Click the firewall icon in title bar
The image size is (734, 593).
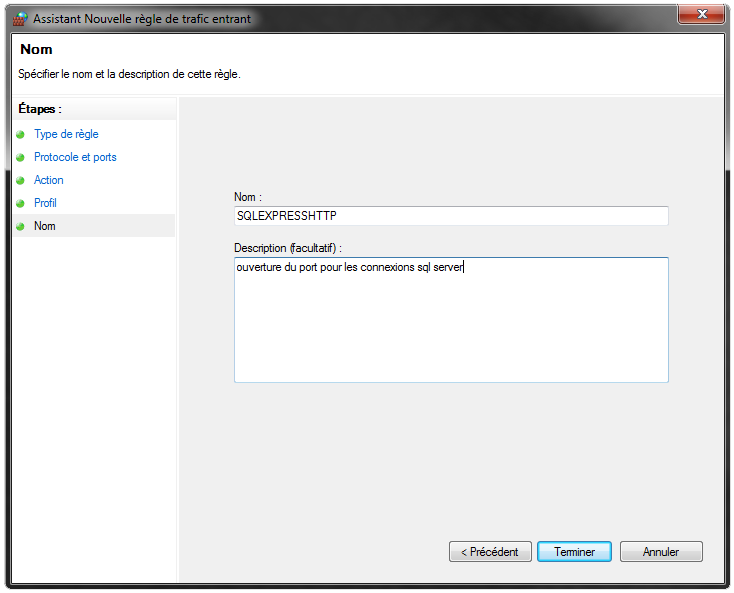[20, 19]
